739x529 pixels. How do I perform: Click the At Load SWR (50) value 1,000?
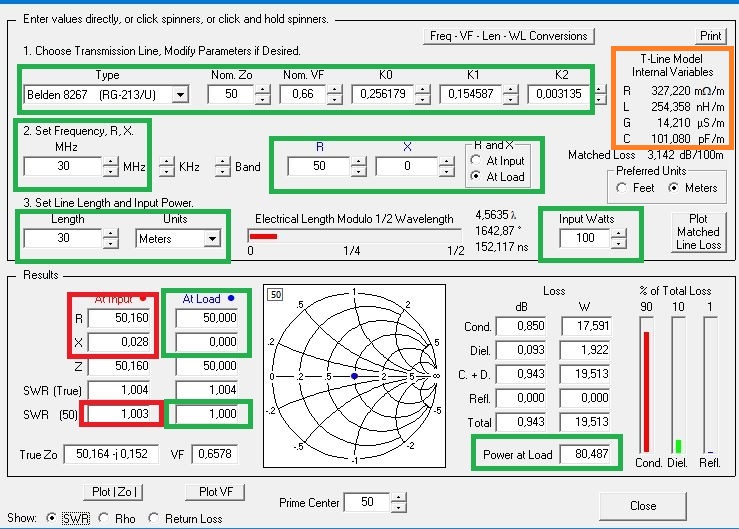[x=207, y=414]
